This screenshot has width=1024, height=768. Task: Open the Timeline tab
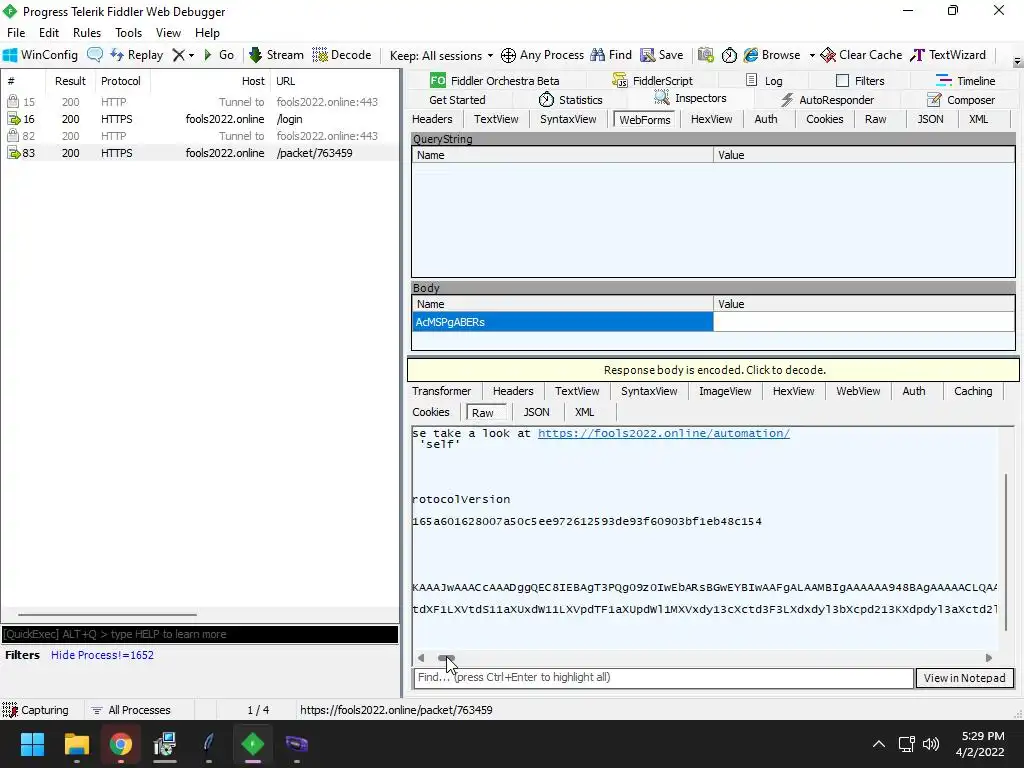coord(965,80)
